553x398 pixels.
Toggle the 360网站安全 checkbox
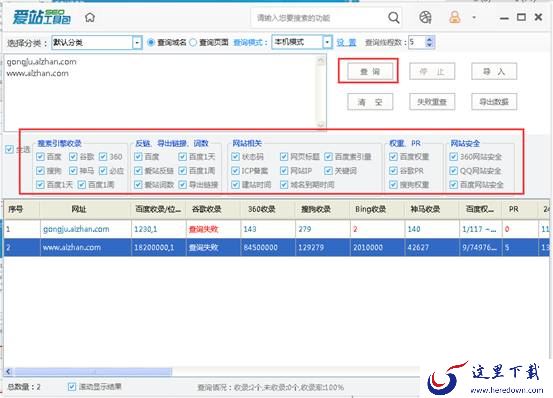tap(454, 157)
